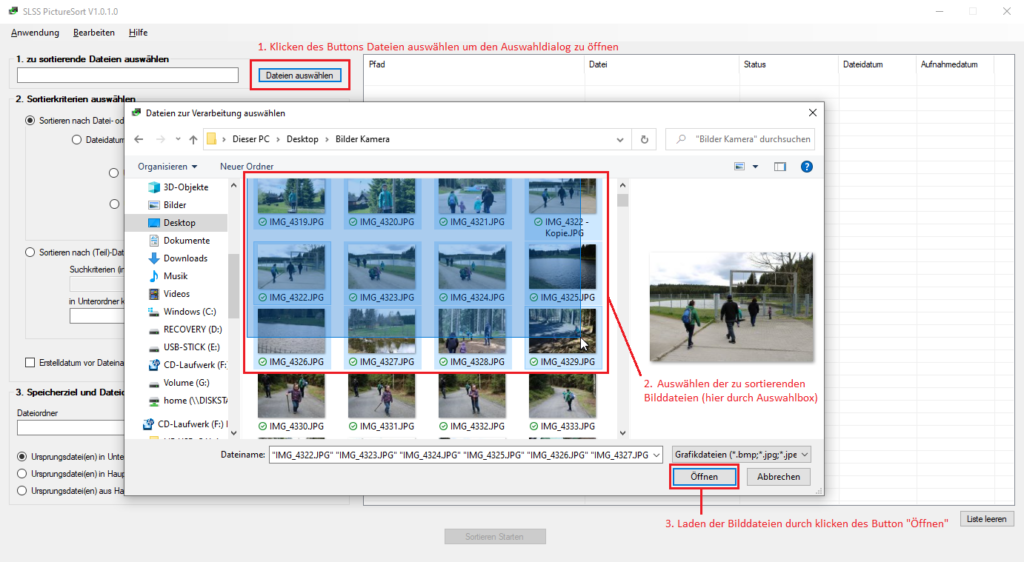1024x562 pixels.
Task: Close the file selection dialog
Action: tap(812, 113)
